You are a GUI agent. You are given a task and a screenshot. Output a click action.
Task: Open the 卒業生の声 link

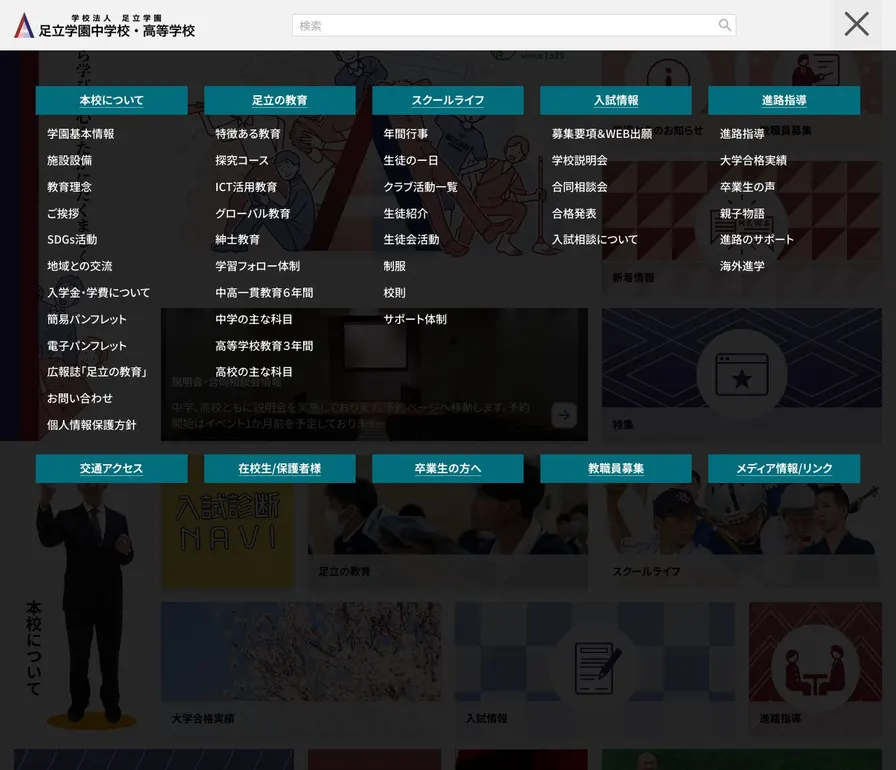(747, 187)
